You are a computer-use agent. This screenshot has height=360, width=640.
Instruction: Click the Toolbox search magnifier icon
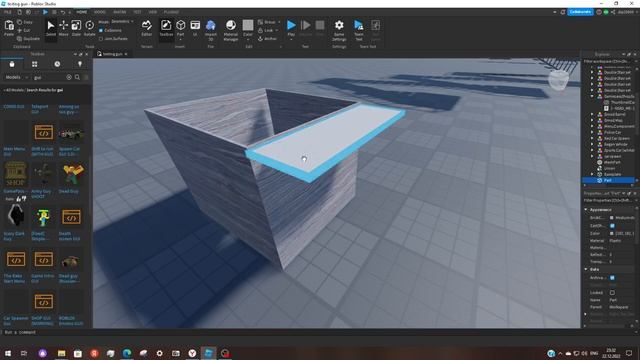click(77, 77)
